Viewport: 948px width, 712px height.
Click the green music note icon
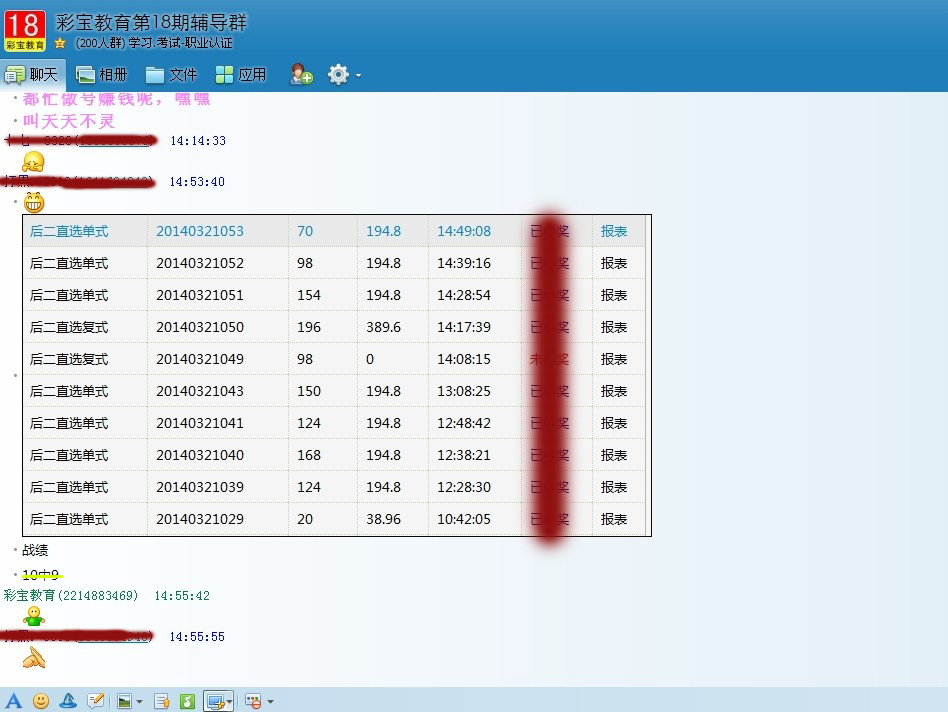click(x=187, y=701)
